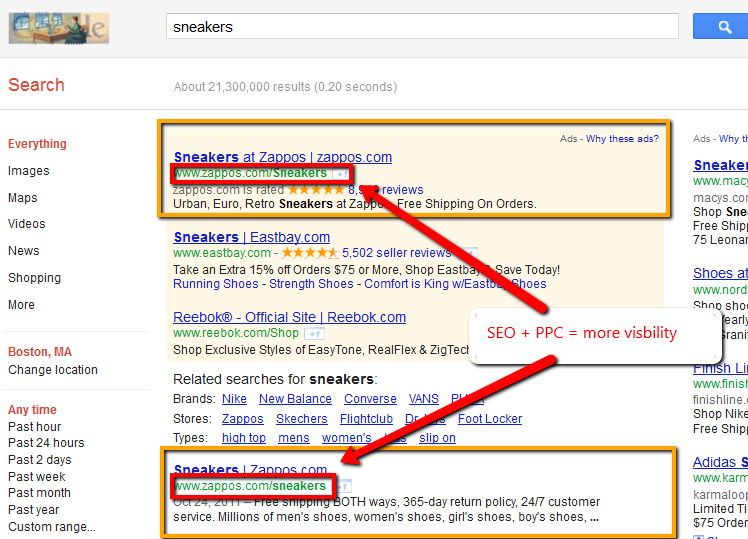Open Custom range date filter
Screen dimensions: 748x539
[x=52, y=527]
